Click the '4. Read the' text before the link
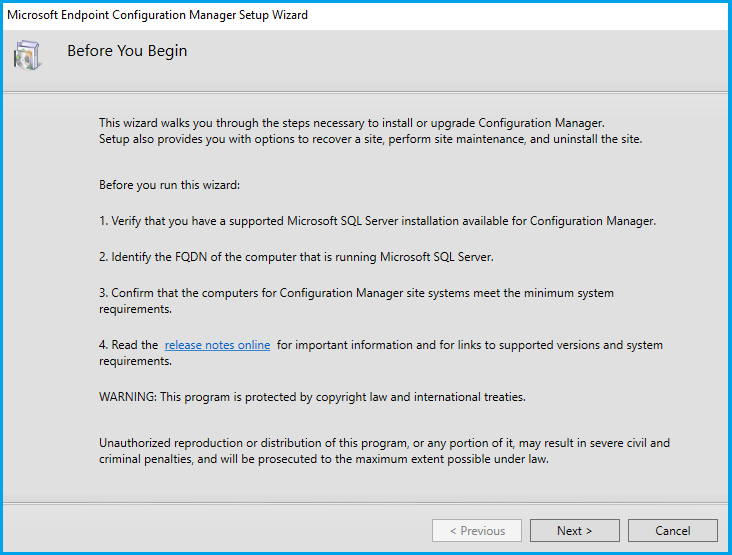The width and height of the screenshot is (732, 555). point(129,345)
